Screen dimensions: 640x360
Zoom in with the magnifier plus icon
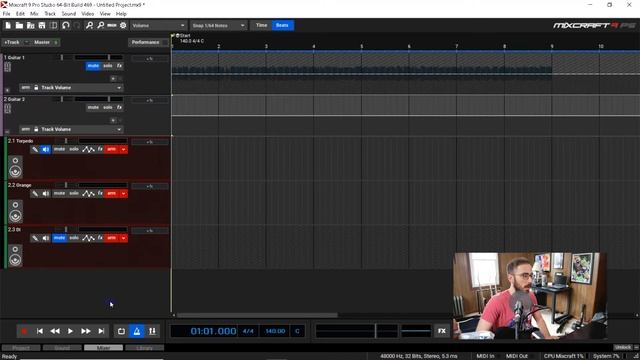pyautogui.click(x=89, y=25)
